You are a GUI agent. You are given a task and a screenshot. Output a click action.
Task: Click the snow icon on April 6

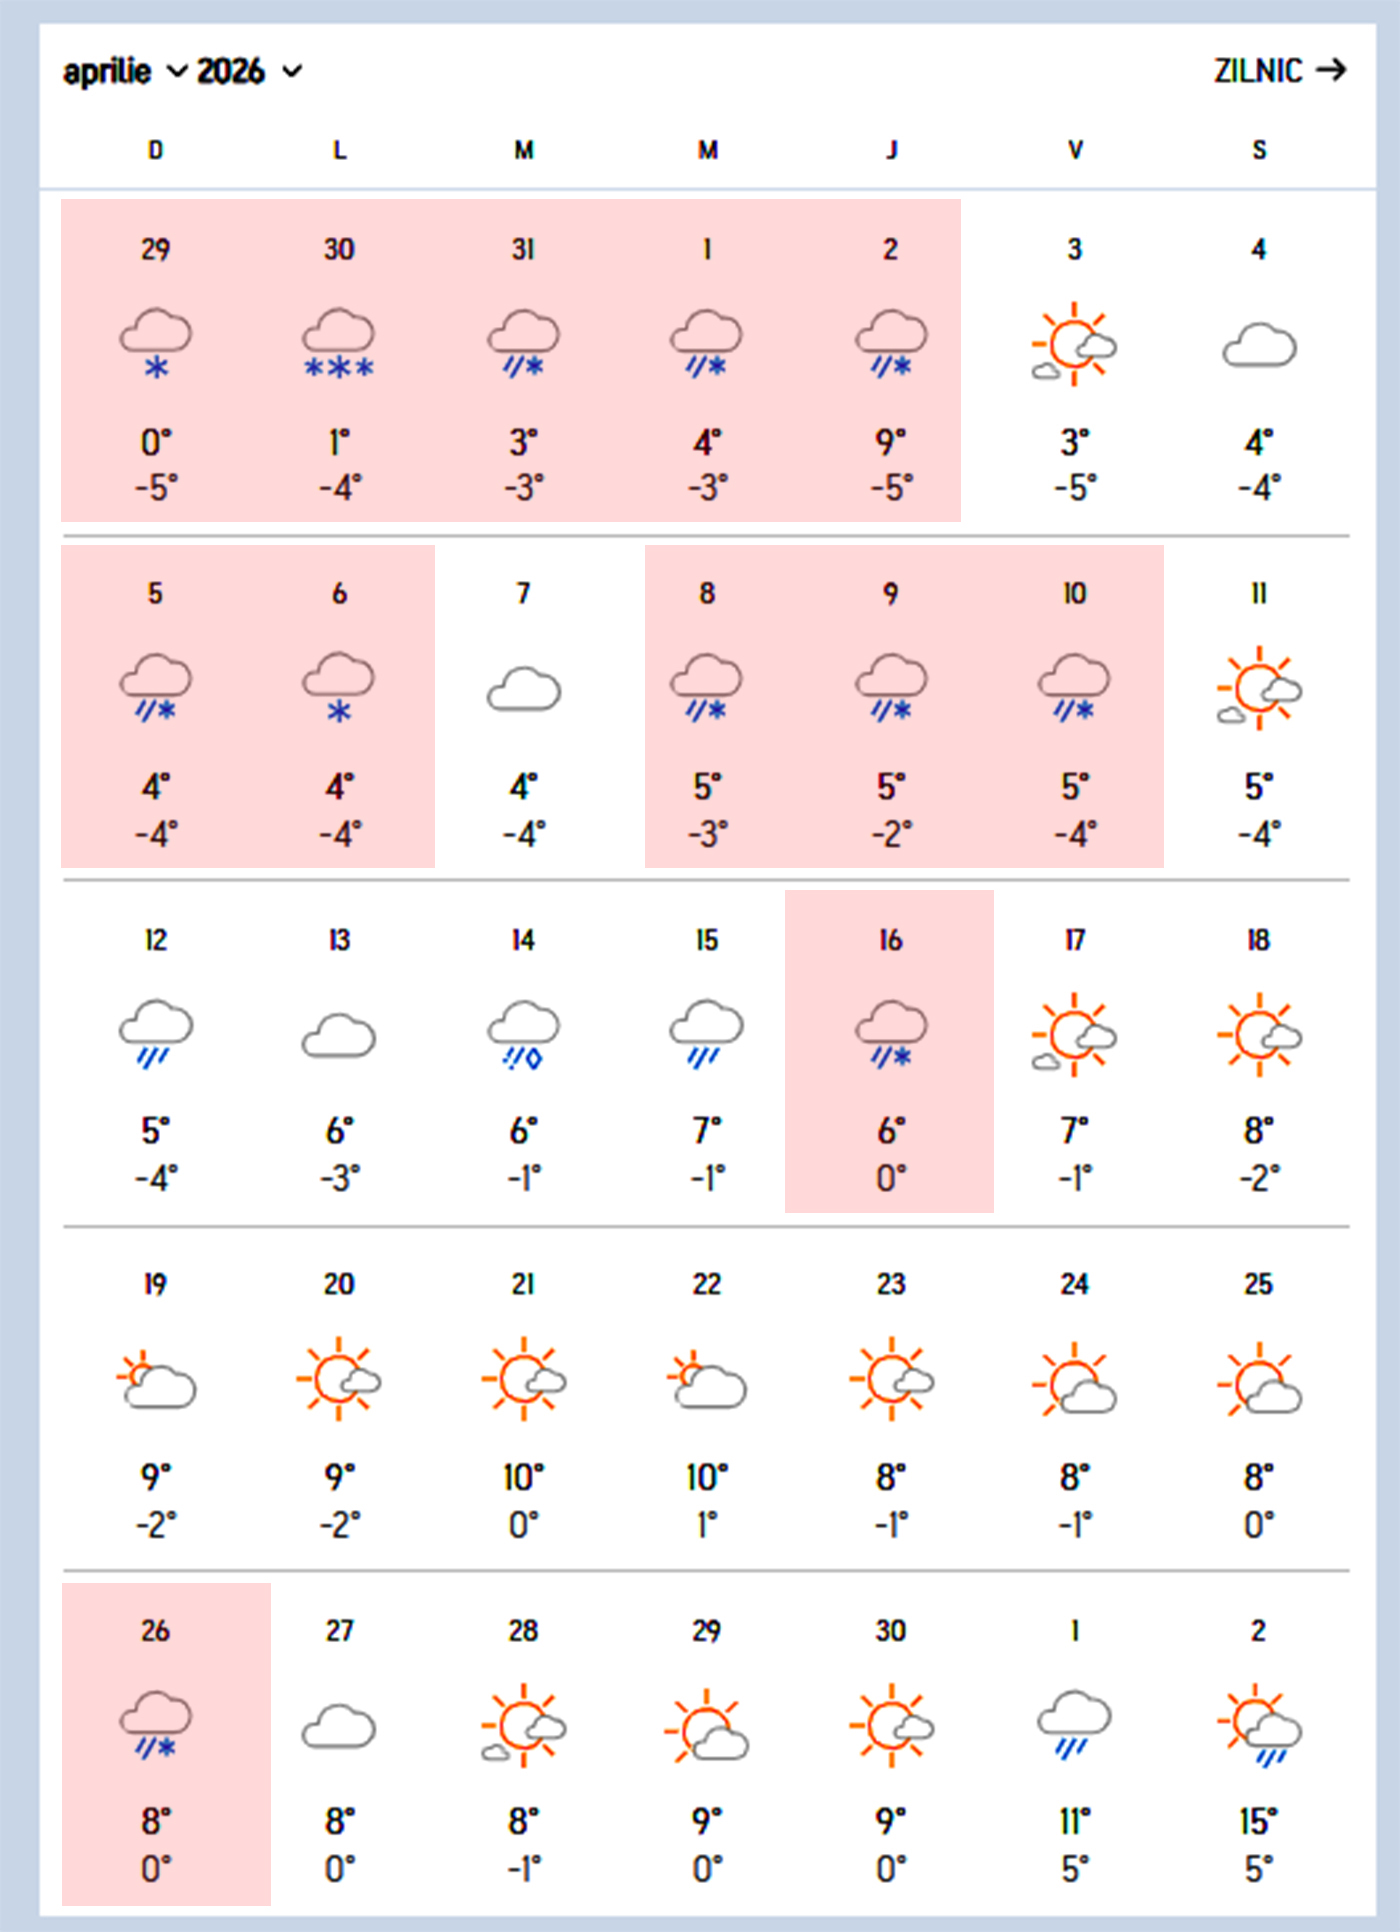[339, 688]
